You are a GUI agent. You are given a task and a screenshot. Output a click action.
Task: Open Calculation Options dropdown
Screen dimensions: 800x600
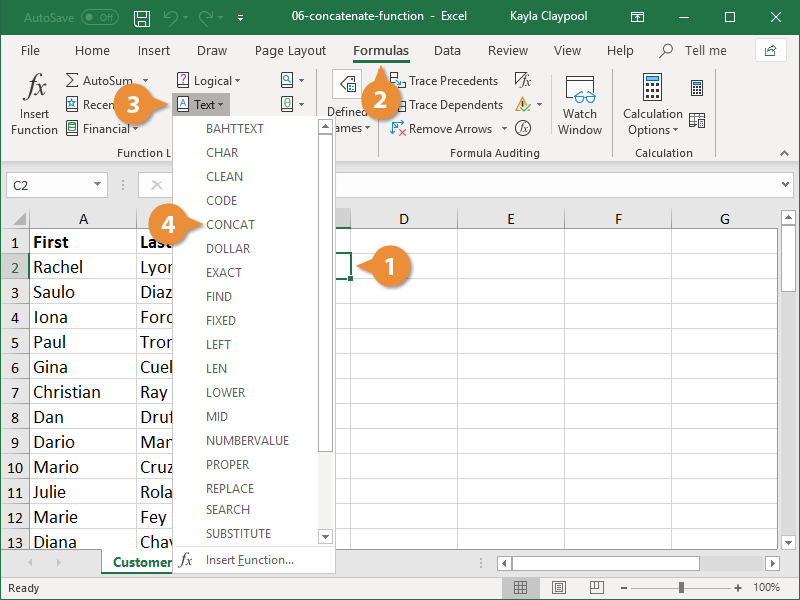click(x=652, y=104)
